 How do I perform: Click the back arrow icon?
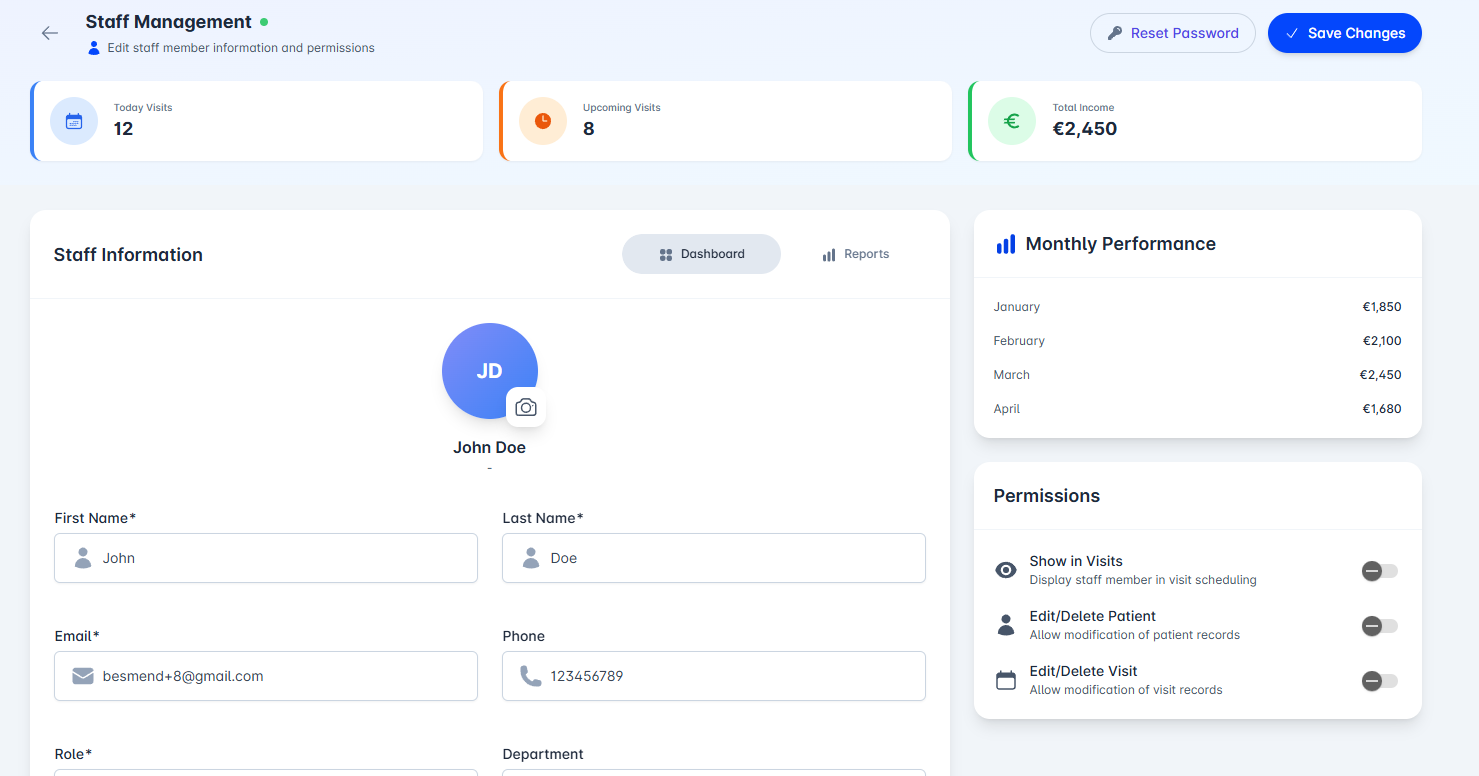50,33
